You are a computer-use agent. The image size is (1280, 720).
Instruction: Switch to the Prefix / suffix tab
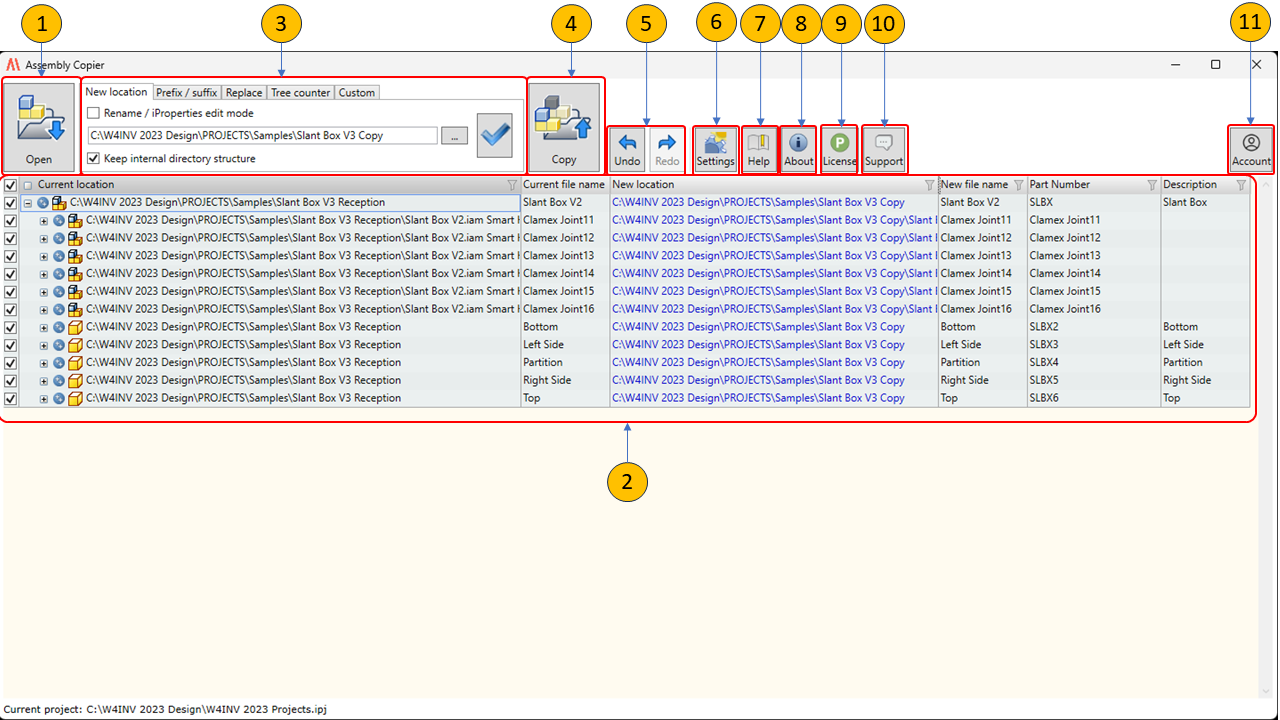[x=186, y=93]
